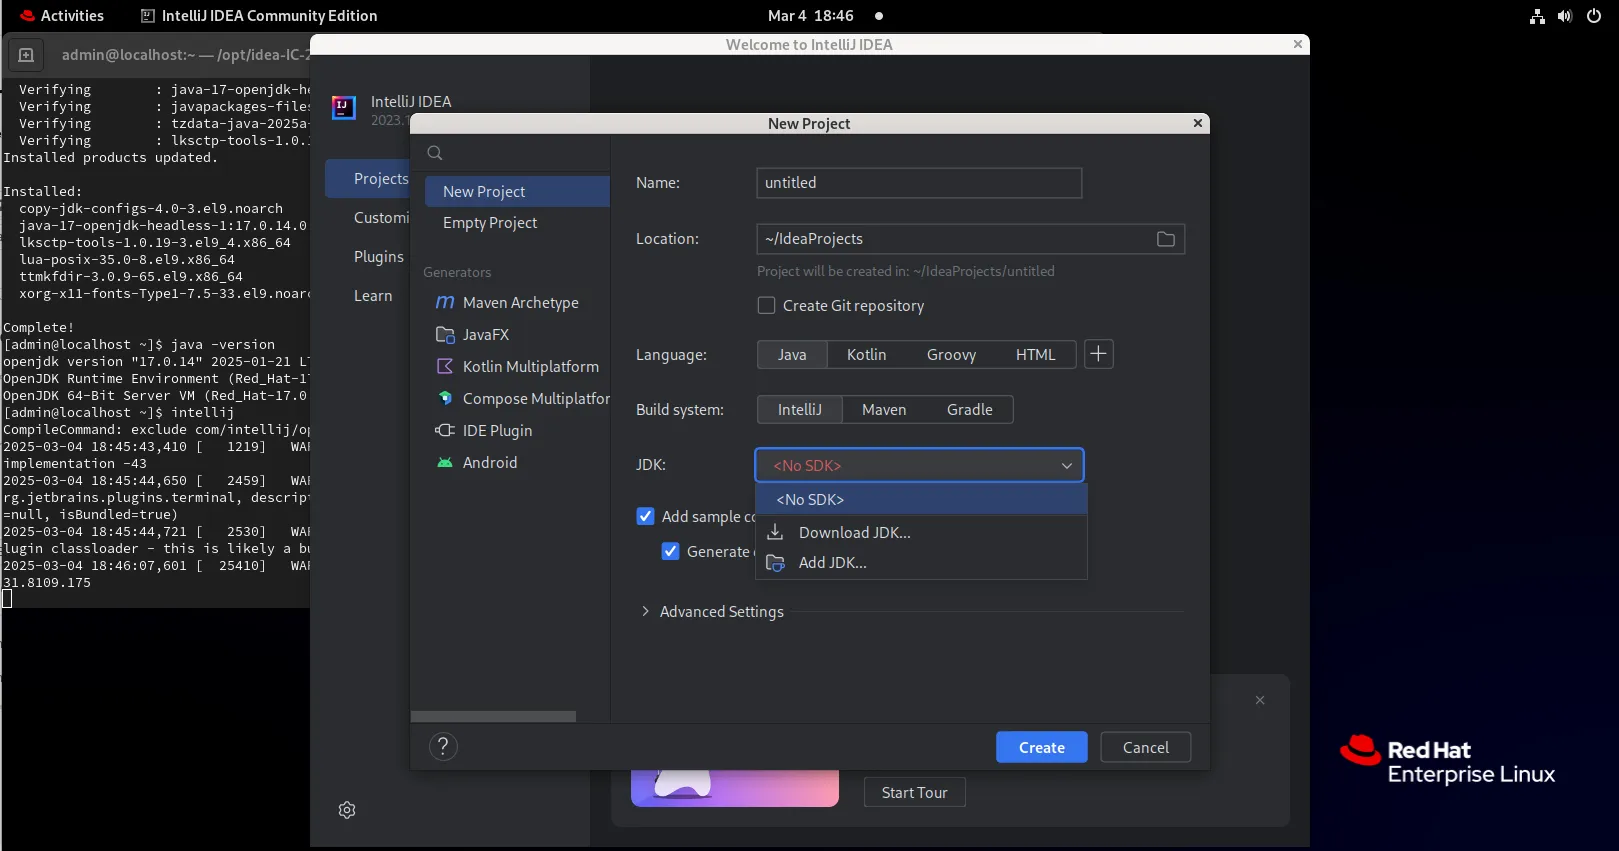This screenshot has width=1619, height=851.
Task: Click the horizontal scrollbar under generators list
Action: coord(493,716)
